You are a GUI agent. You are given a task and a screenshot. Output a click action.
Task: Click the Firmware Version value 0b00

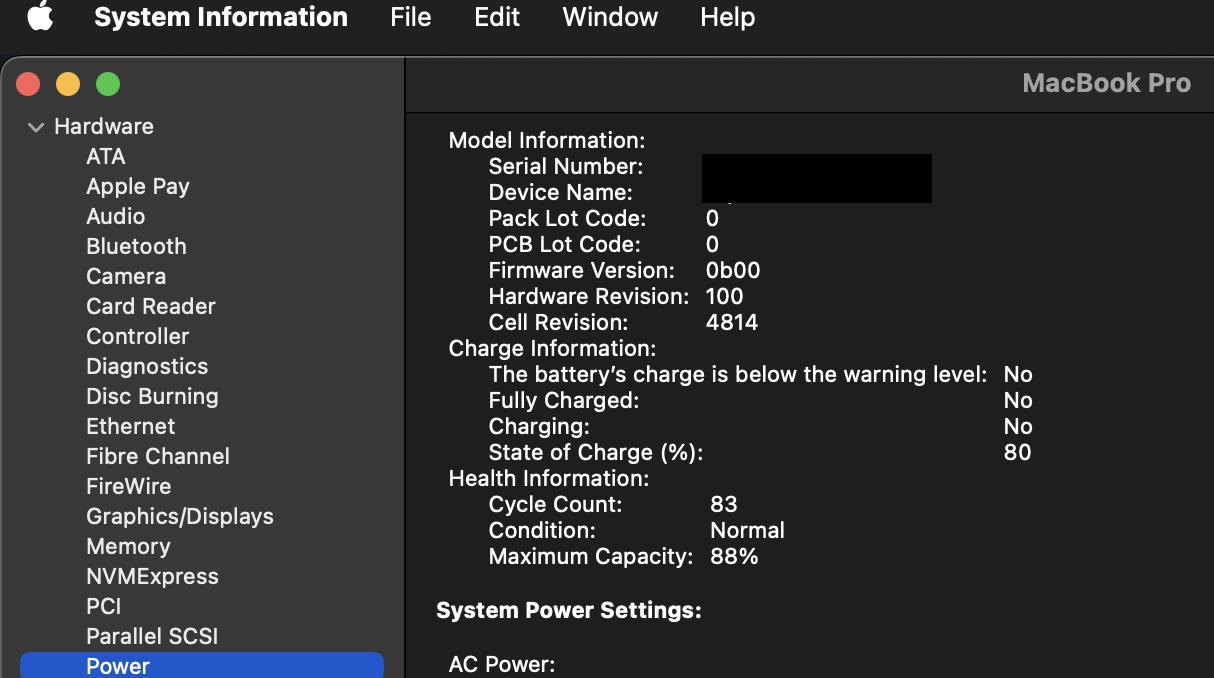[x=733, y=271]
